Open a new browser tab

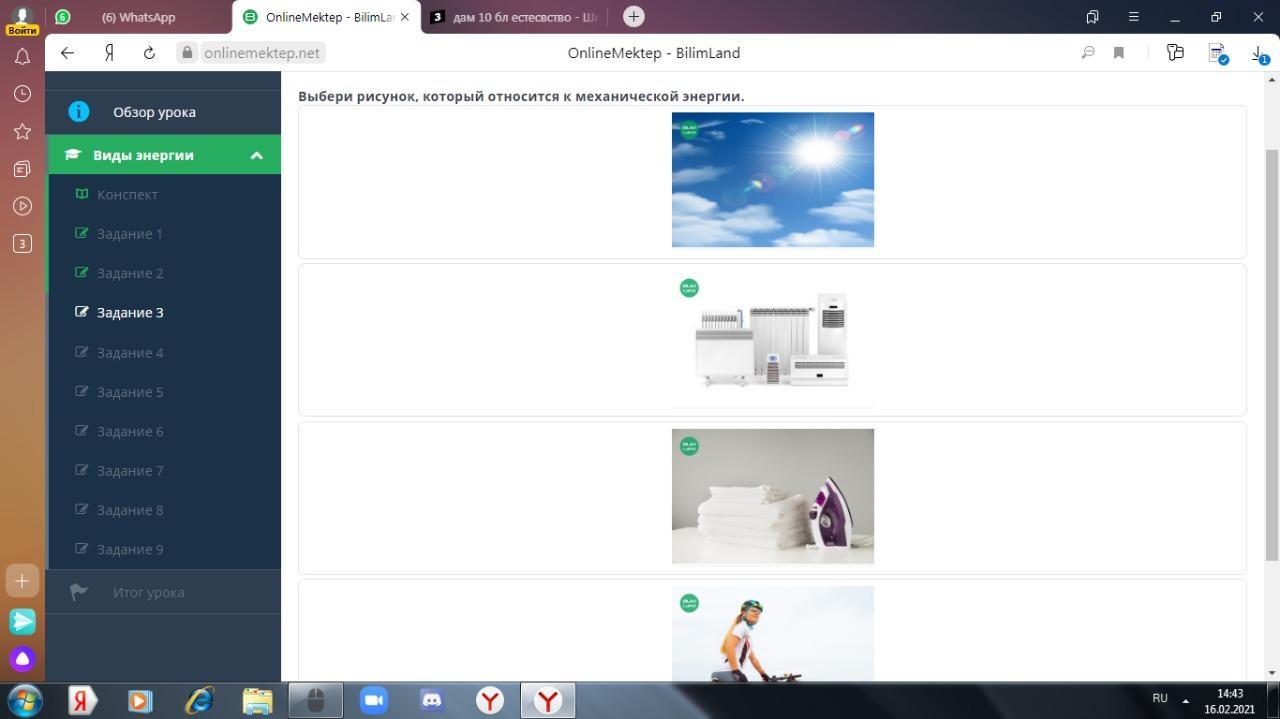(633, 17)
